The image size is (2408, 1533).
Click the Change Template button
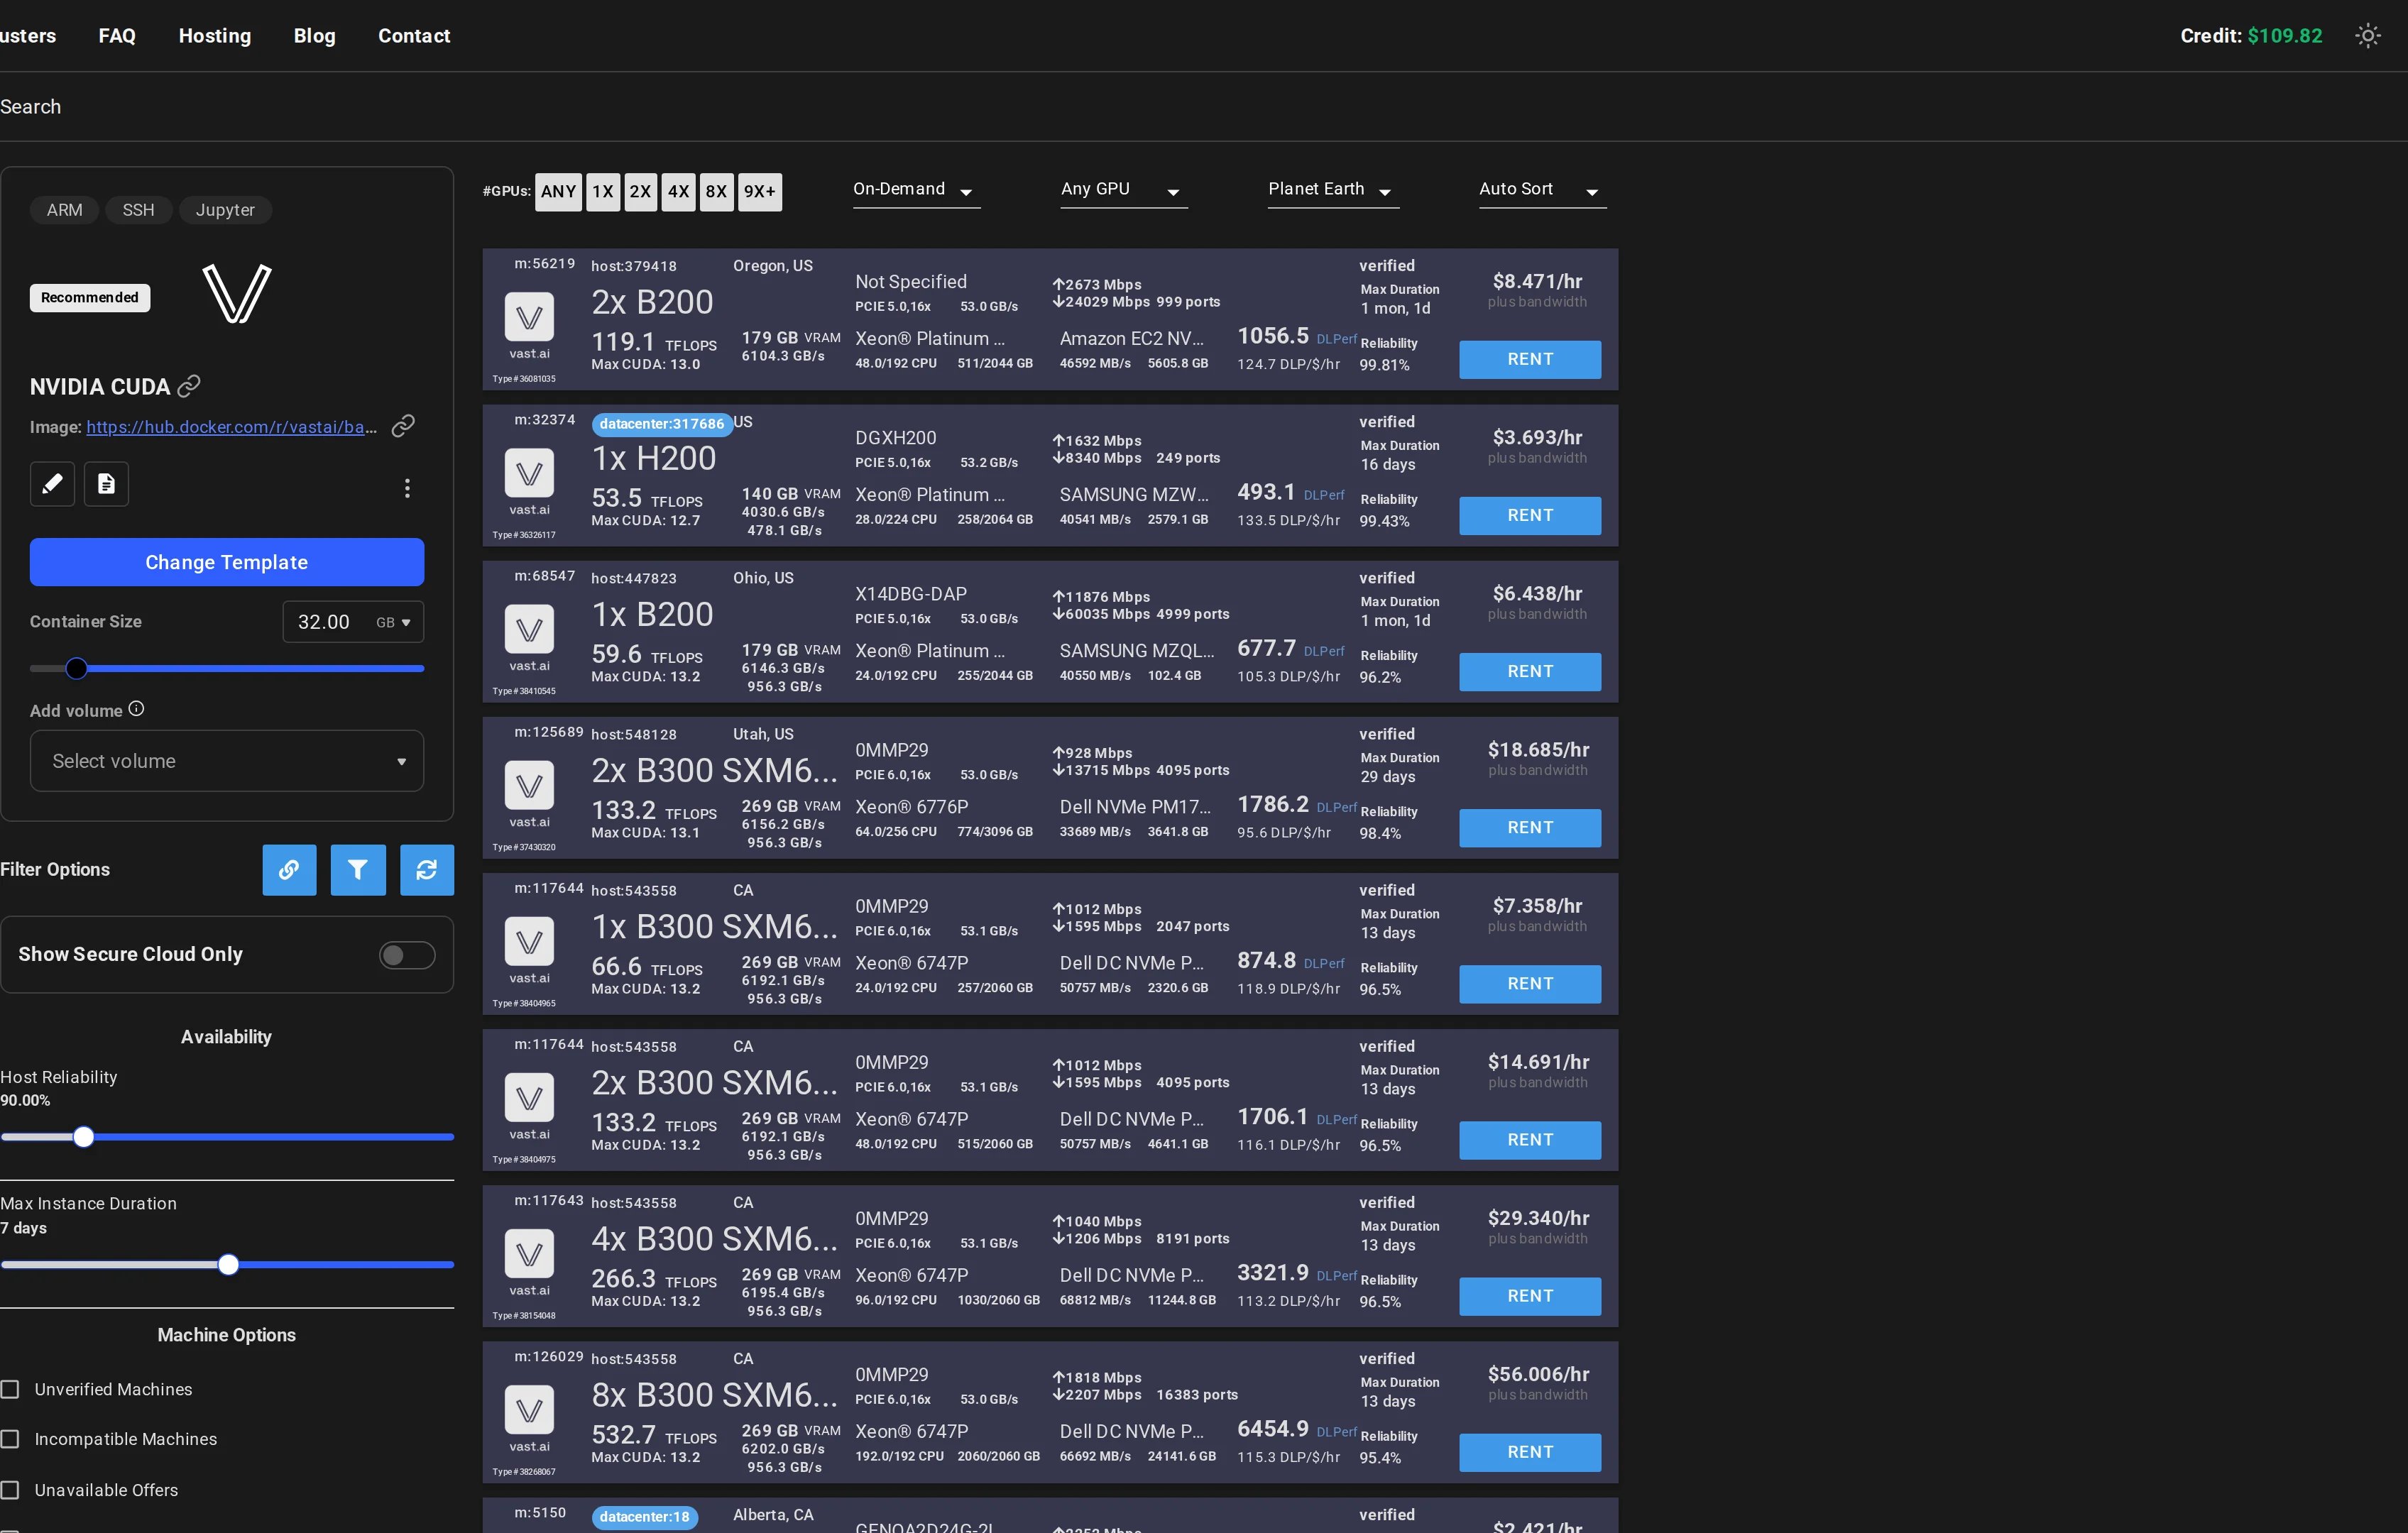[227, 562]
